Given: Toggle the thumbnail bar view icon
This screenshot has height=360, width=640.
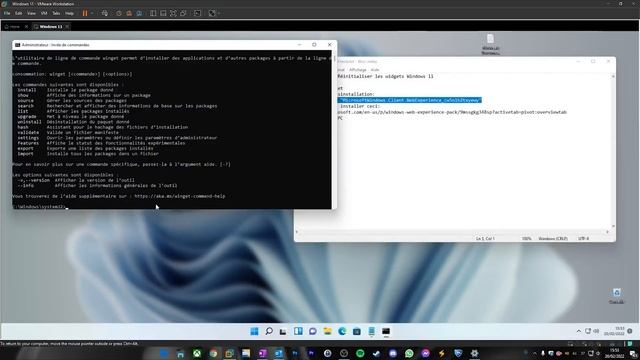Looking at the screenshot, I should coord(163,13).
